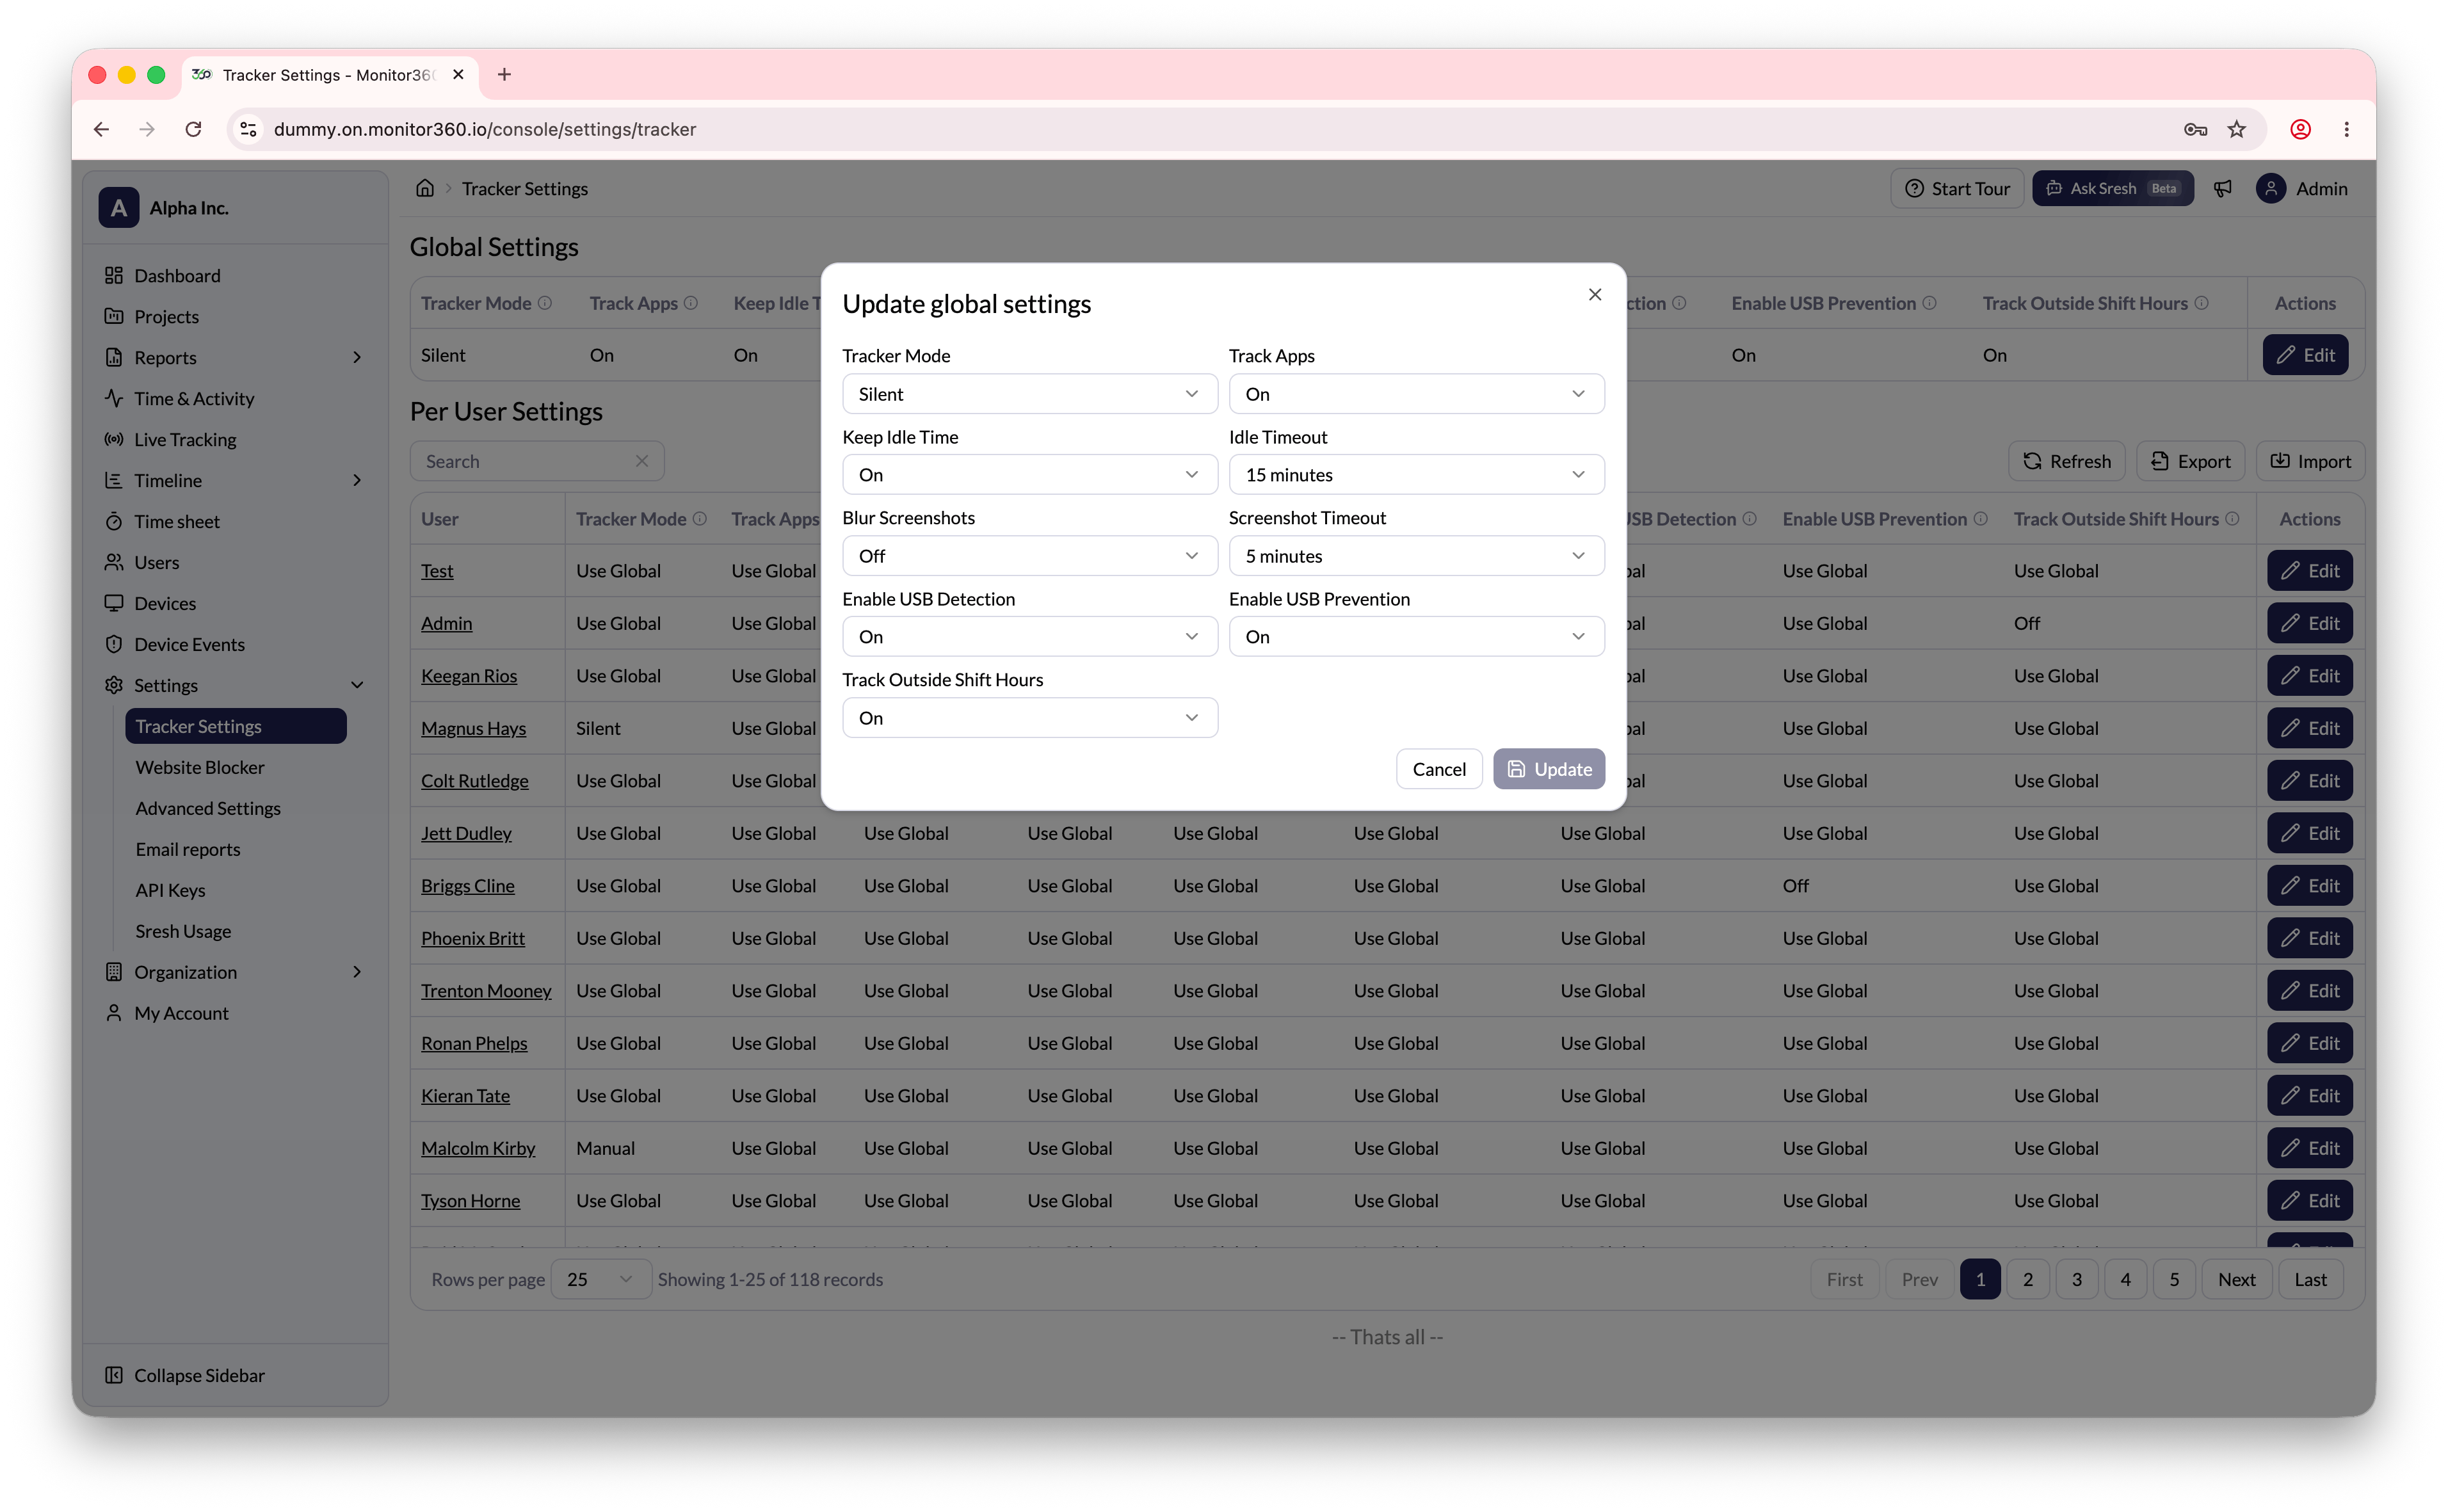Open the Keep Idle Time dropdown
Screen dimensions: 2448x1512
[x=1029, y=475]
